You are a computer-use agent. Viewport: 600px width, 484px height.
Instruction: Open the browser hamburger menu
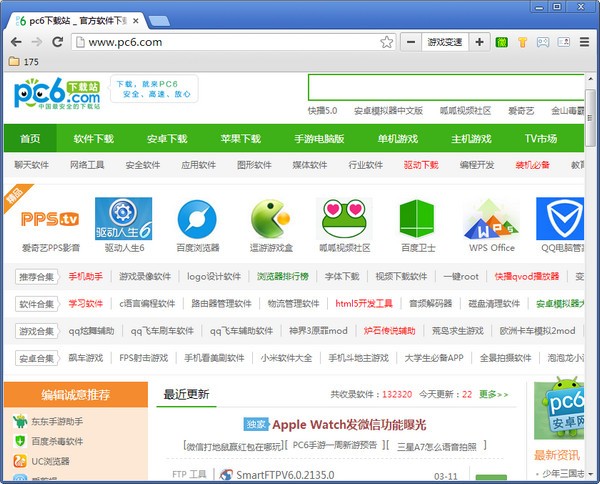584,42
